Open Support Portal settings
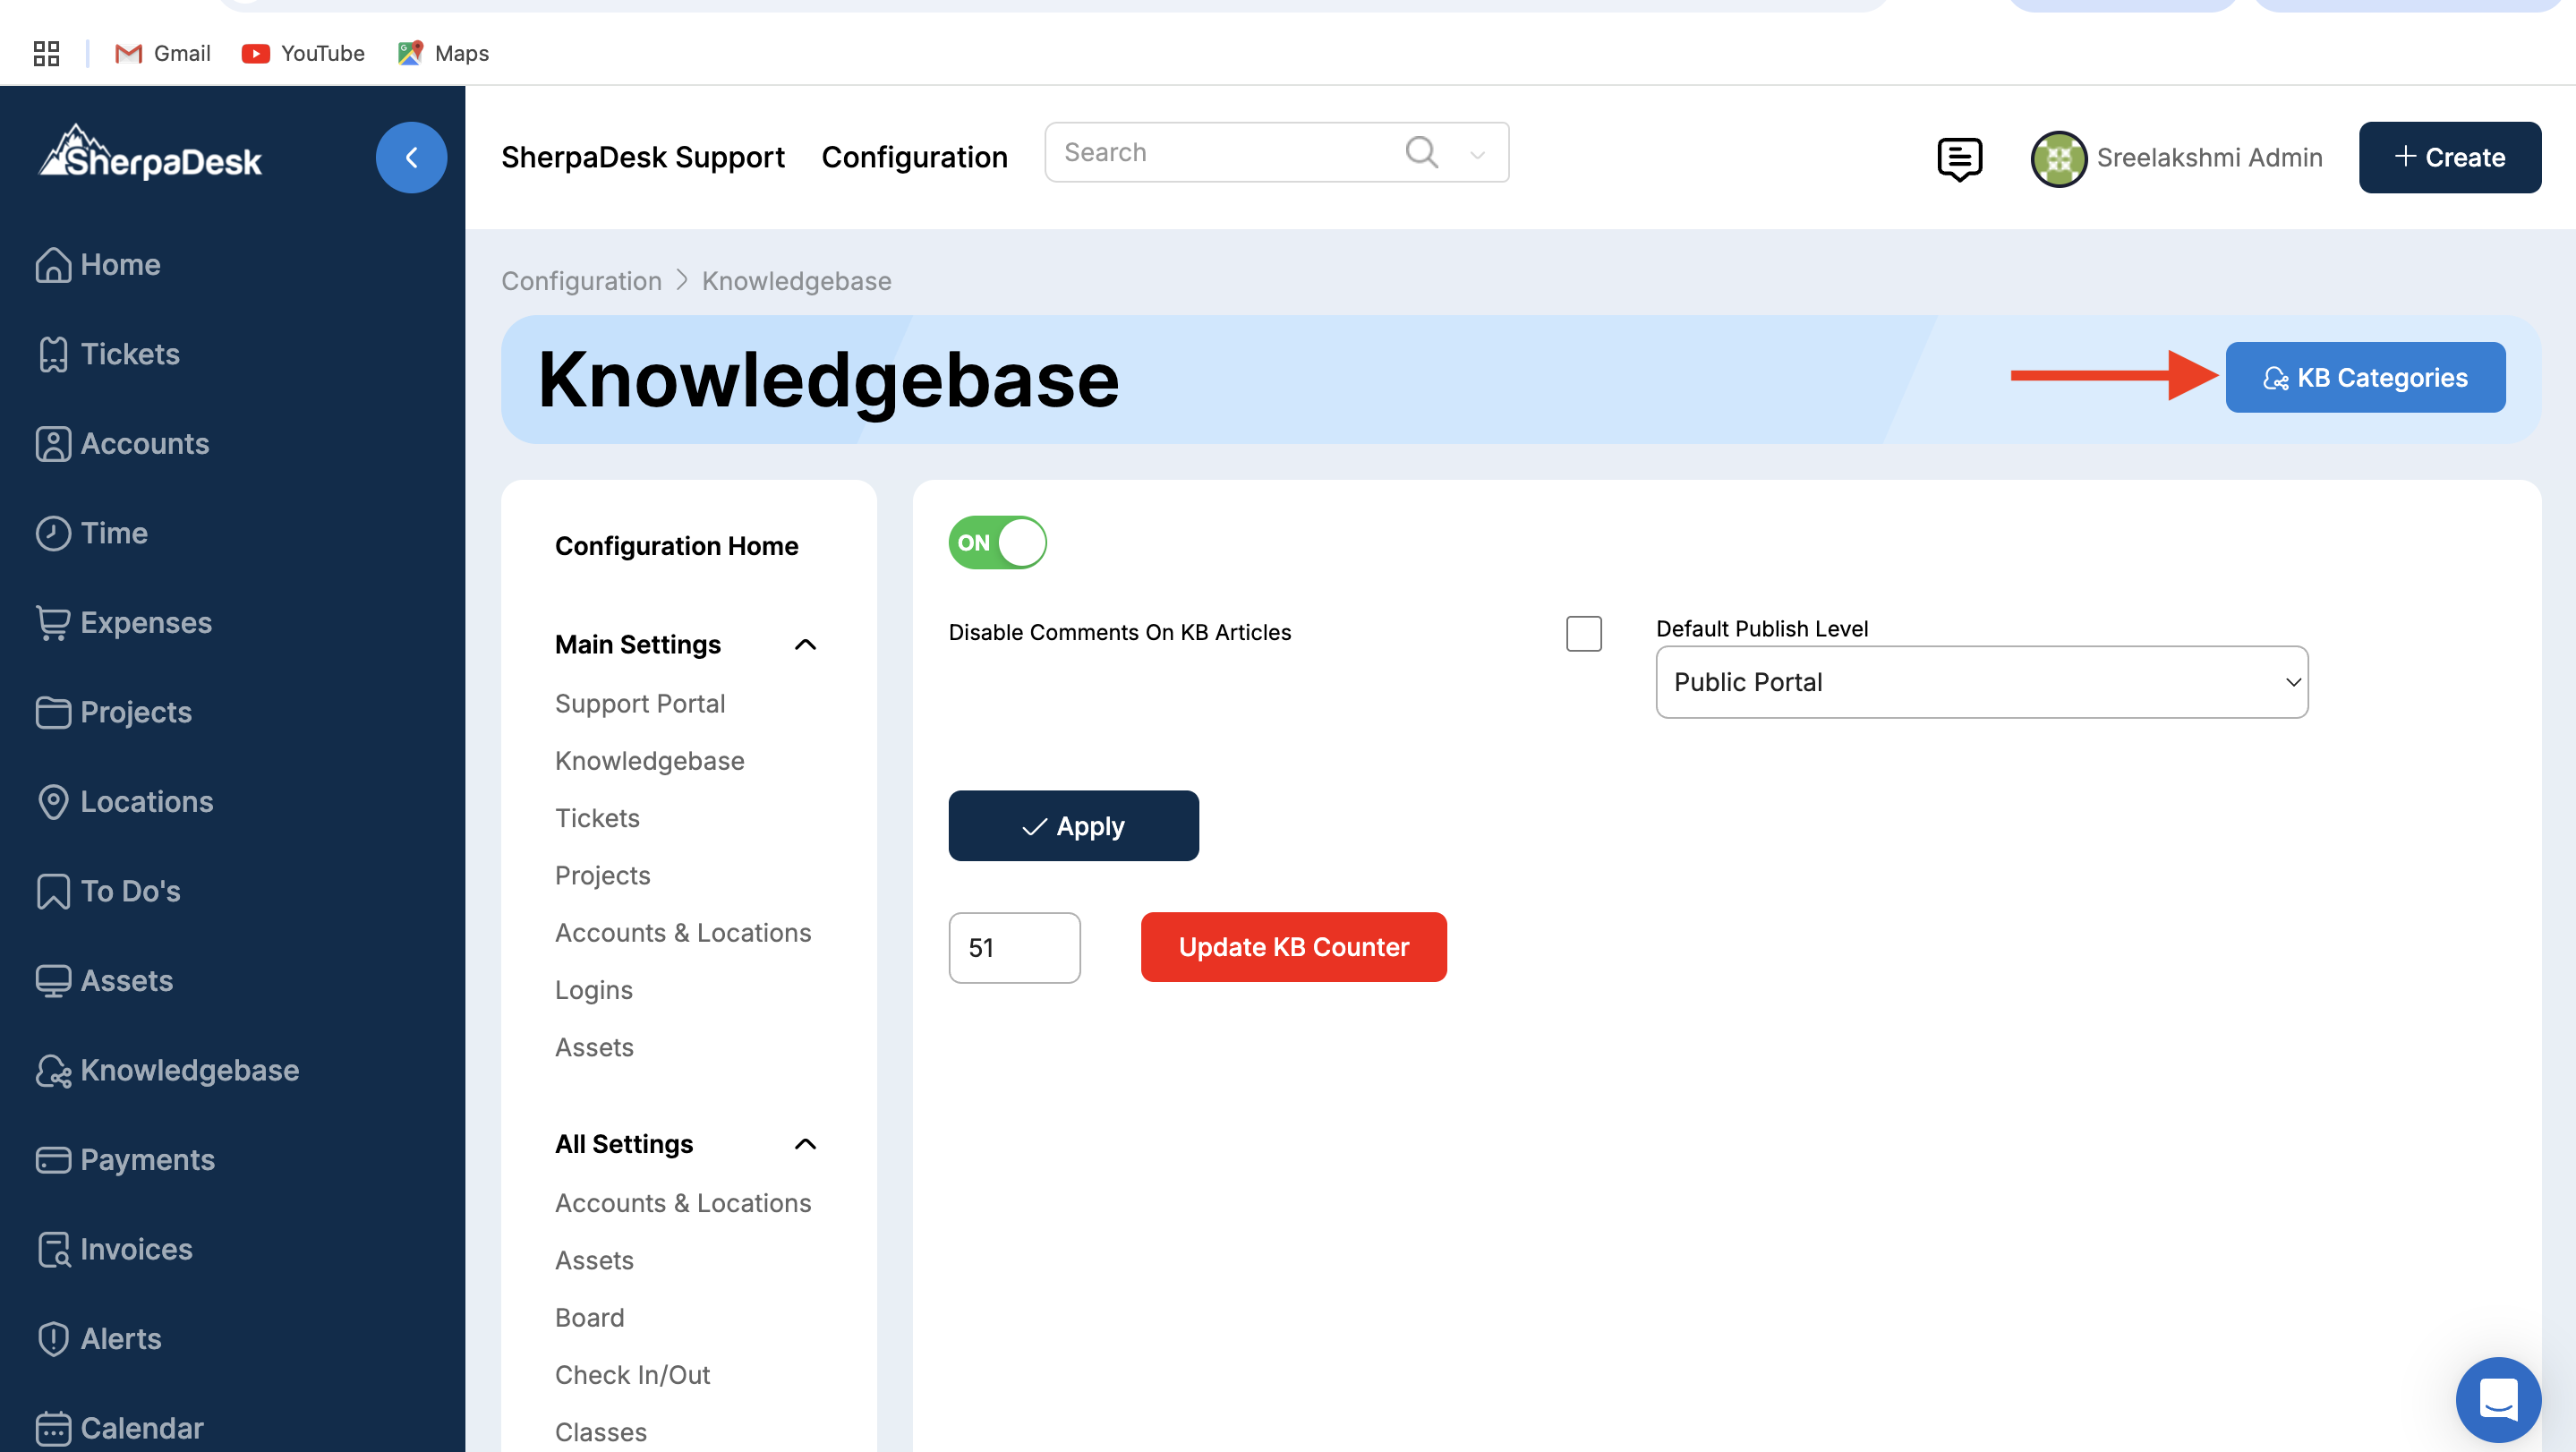Viewport: 2576px width, 1452px height. point(640,703)
